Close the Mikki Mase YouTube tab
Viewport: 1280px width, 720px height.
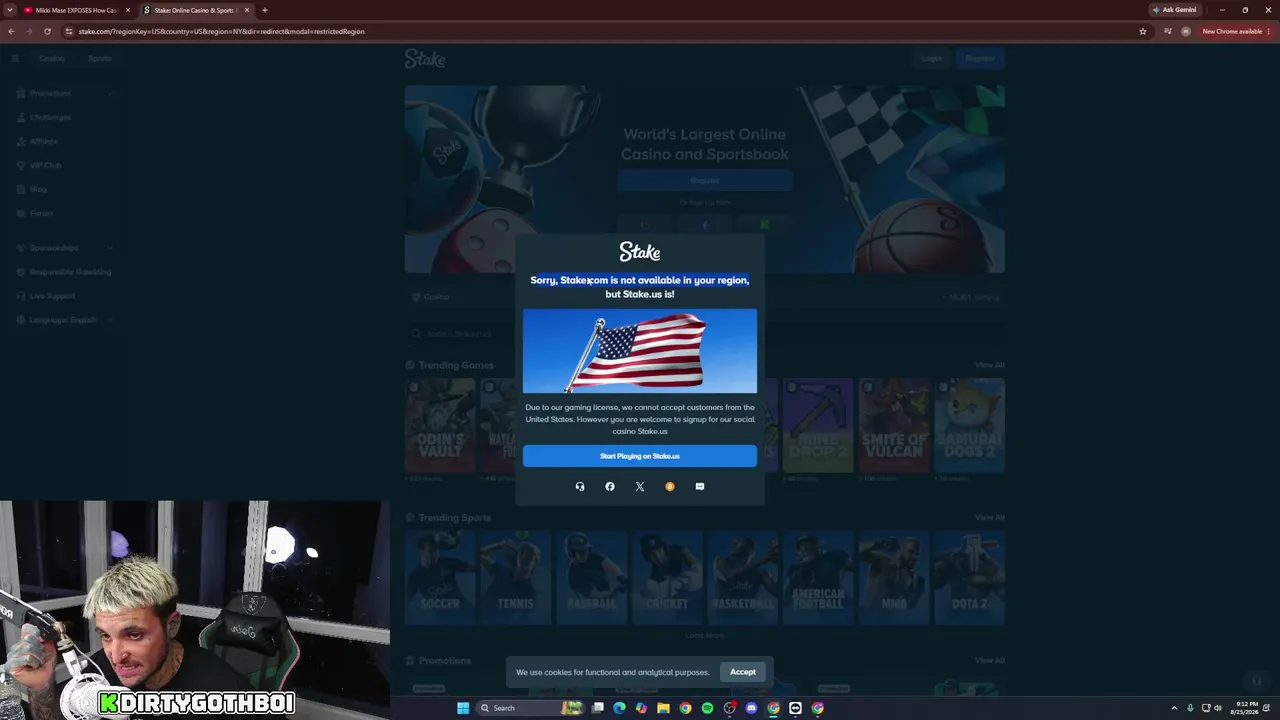[x=128, y=10]
